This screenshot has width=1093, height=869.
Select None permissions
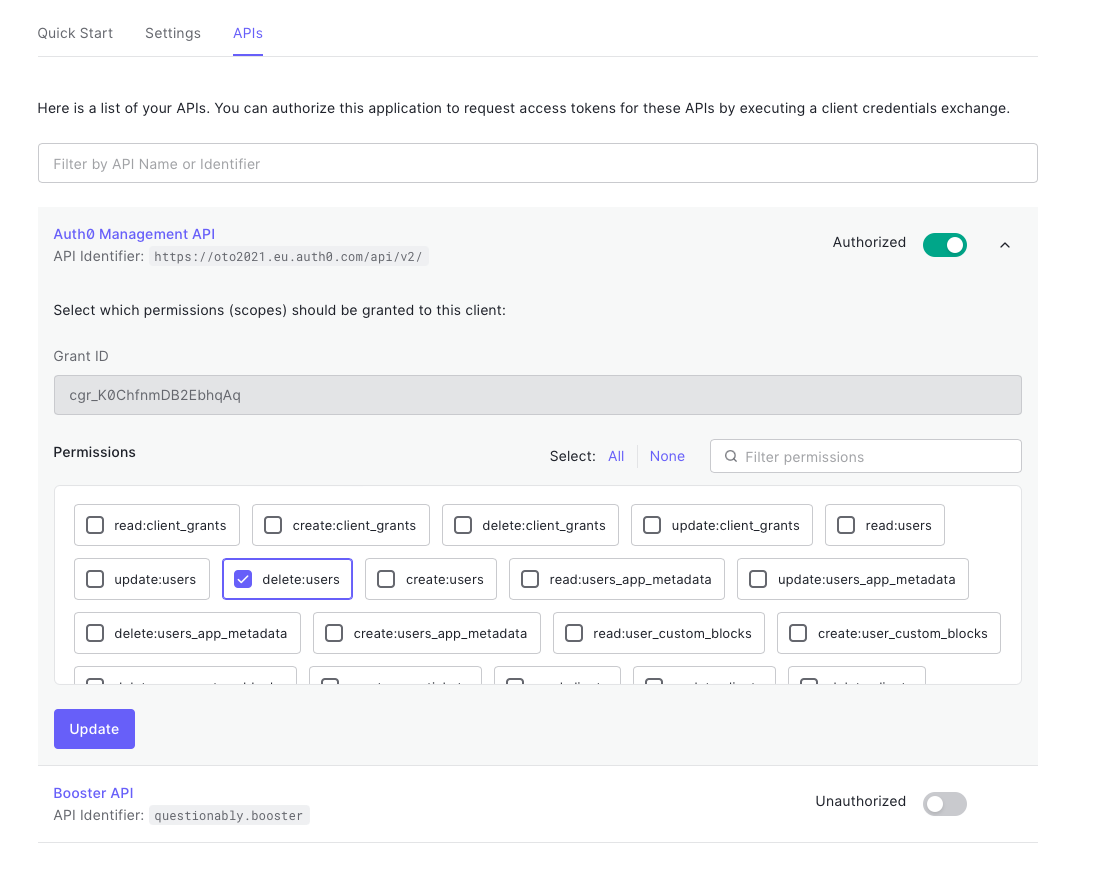[x=667, y=456]
